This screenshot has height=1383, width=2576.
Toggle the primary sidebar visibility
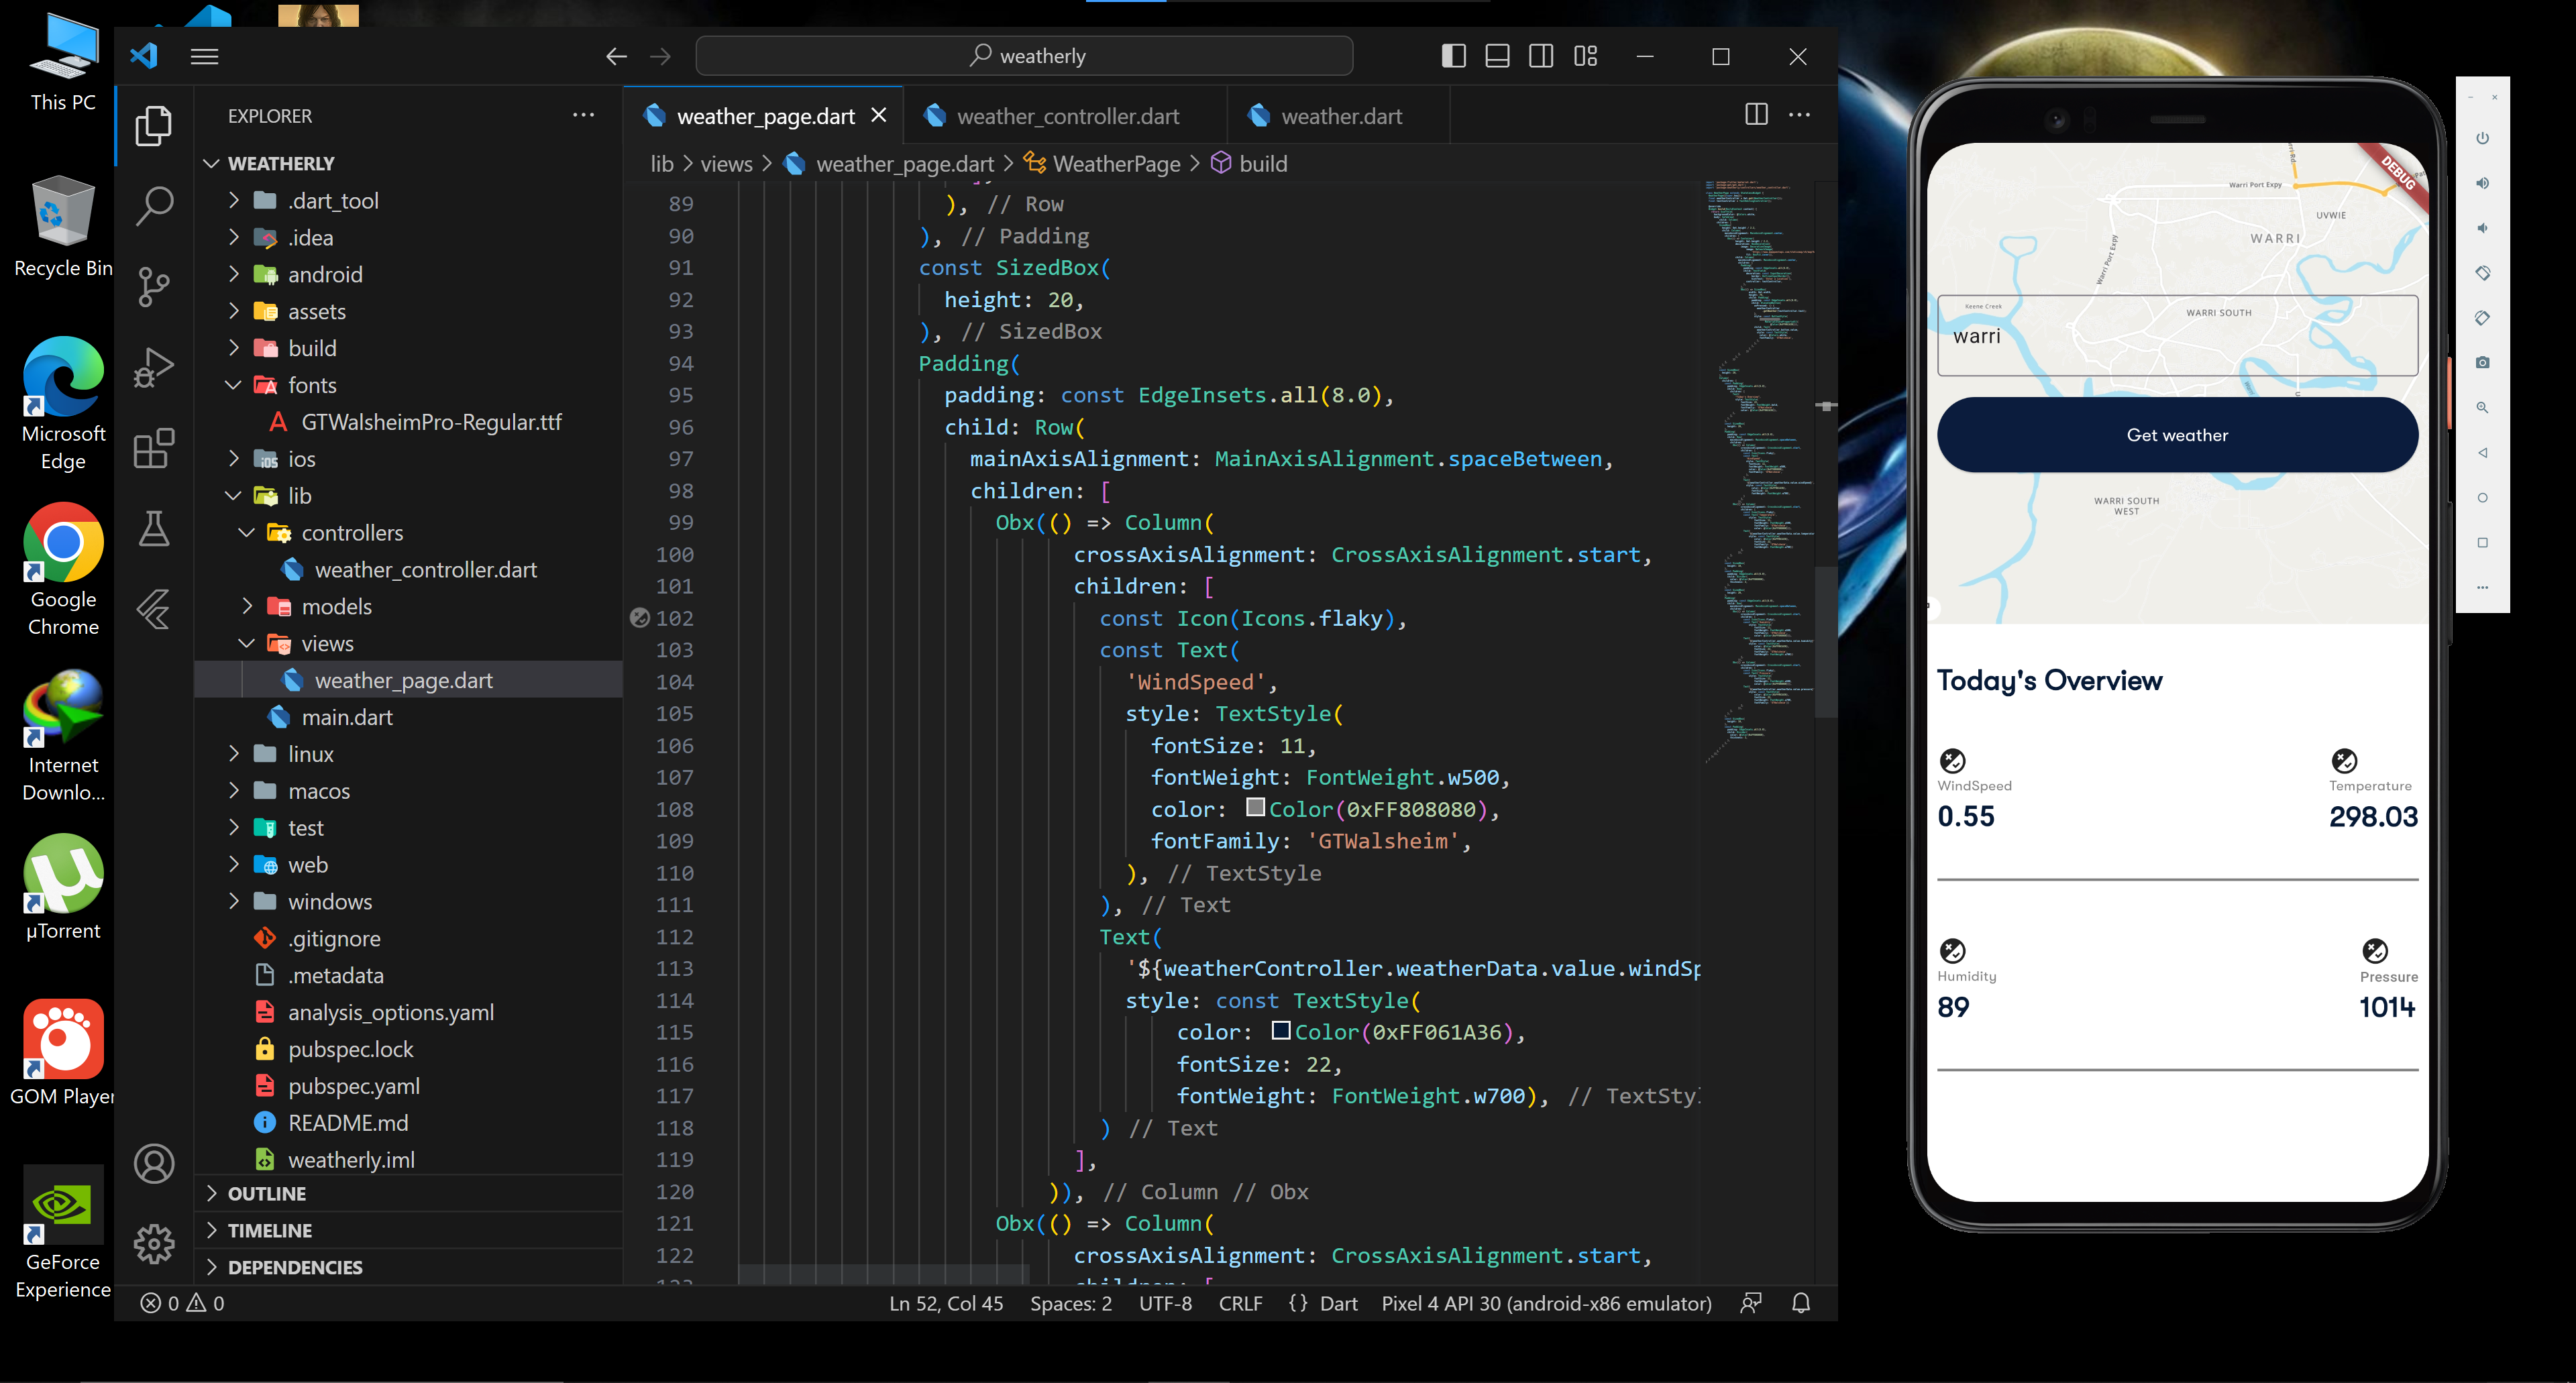point(1453,56)
